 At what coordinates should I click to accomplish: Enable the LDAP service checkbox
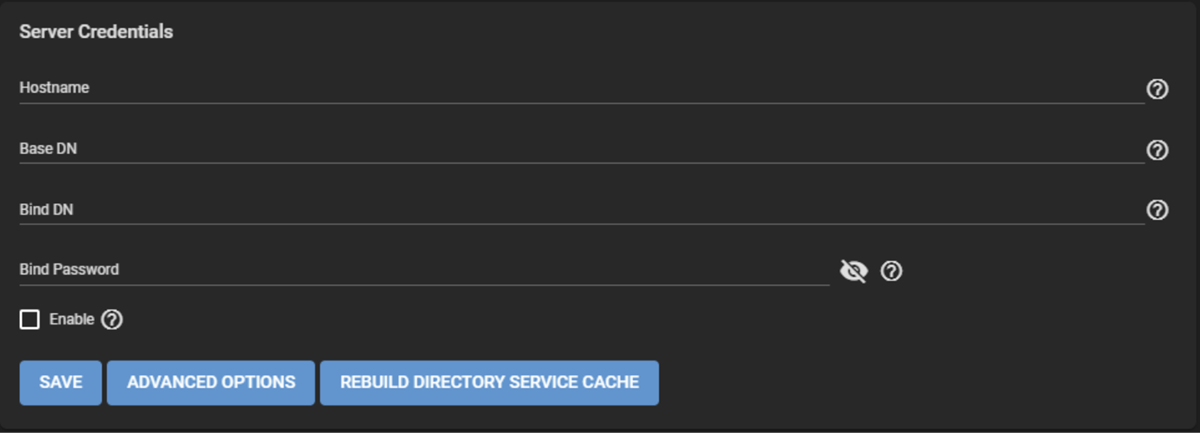tap(30, 320)
